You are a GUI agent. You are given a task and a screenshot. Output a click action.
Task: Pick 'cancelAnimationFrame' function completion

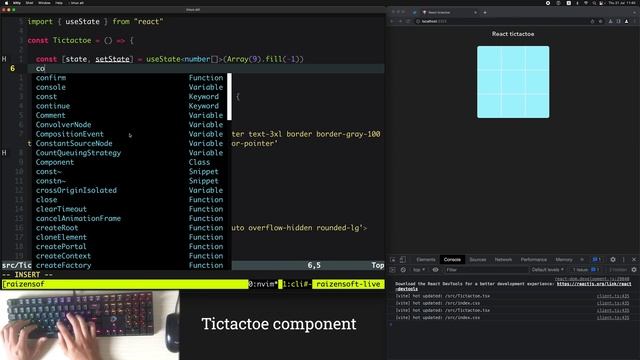(130, 218)
